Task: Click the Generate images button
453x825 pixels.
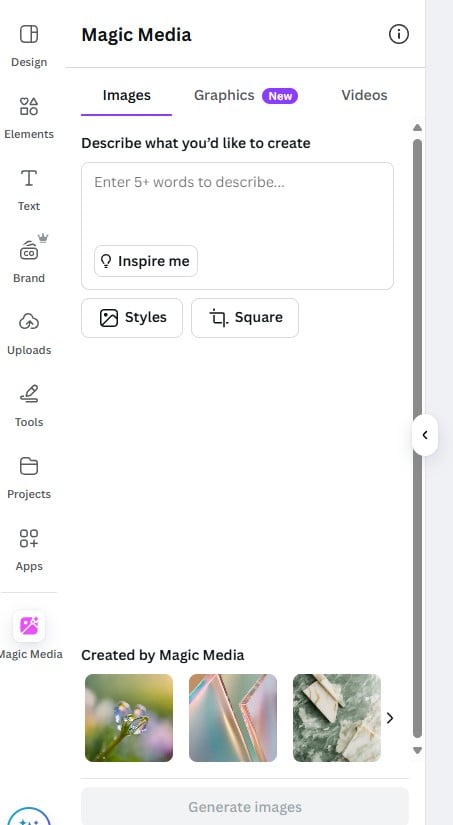Action: (x=245, y=806)
